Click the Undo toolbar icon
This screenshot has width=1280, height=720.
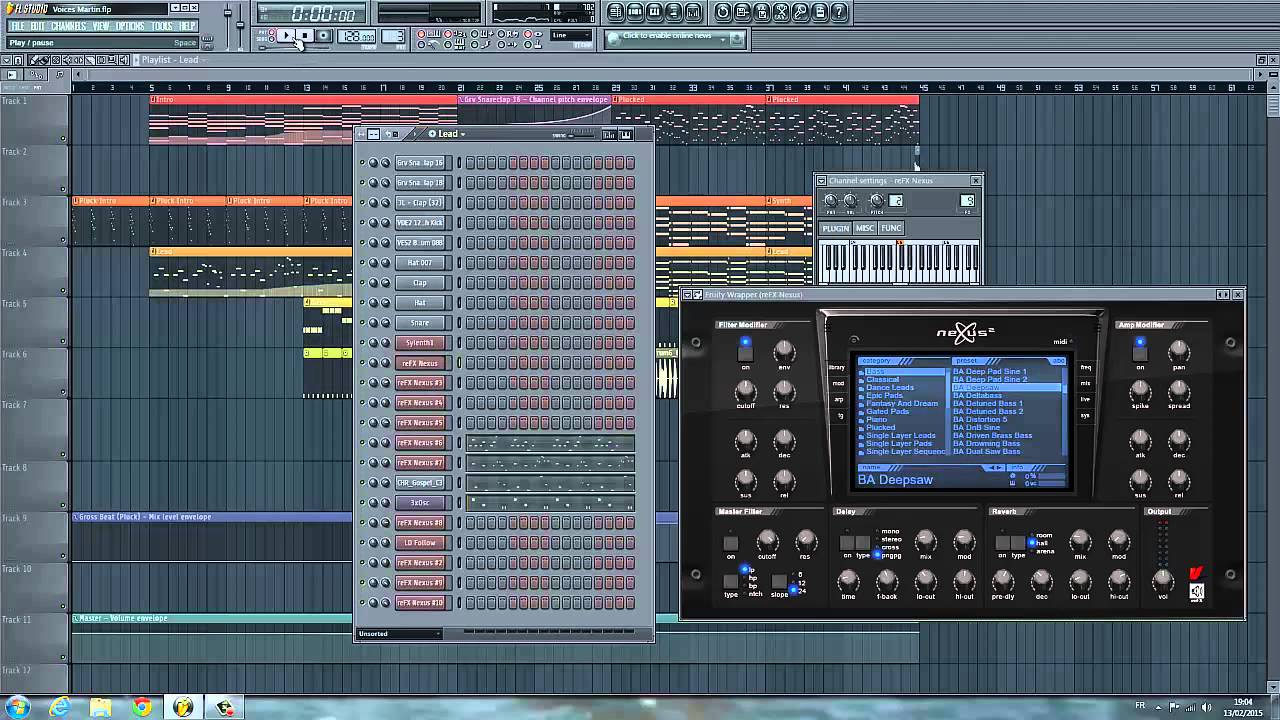pos(723,12)
